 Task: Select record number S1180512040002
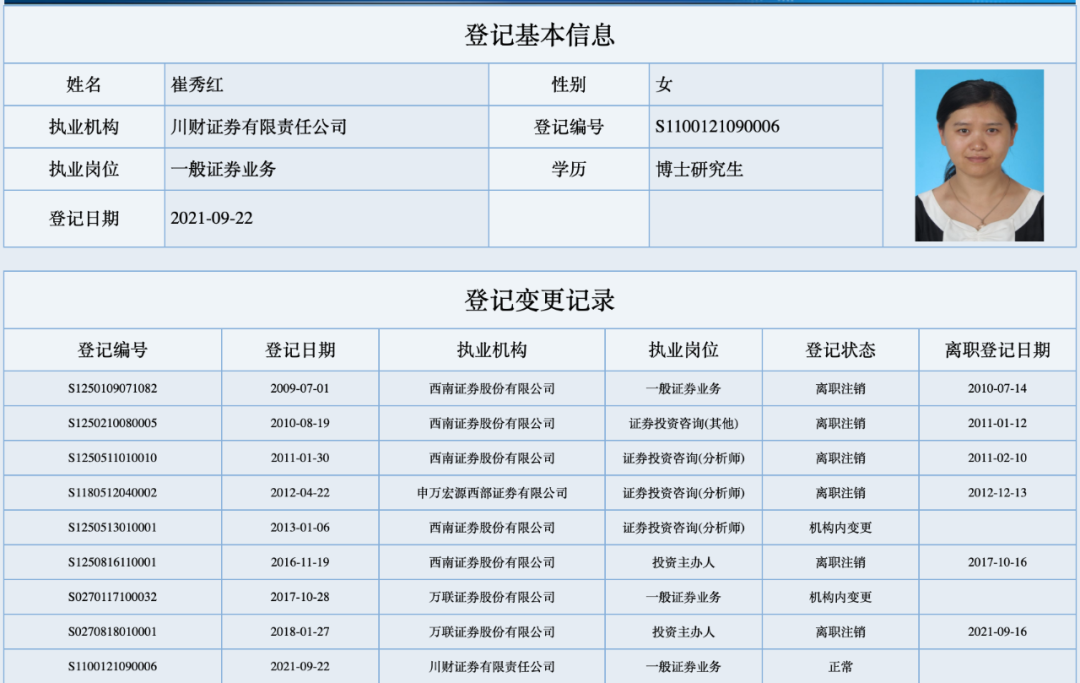pyautogui.click(x=112, y=493)
